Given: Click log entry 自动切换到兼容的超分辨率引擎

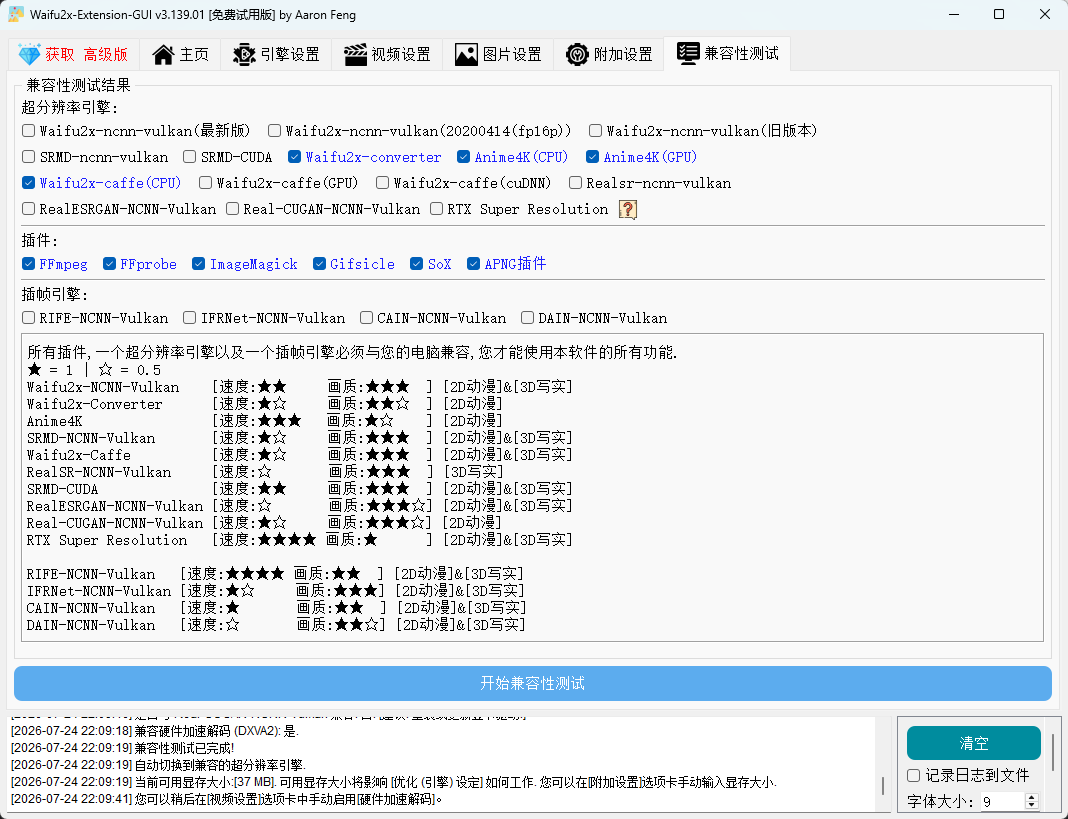Looking at the screenshot, I should pyautogui.click(x=158, y=765).
